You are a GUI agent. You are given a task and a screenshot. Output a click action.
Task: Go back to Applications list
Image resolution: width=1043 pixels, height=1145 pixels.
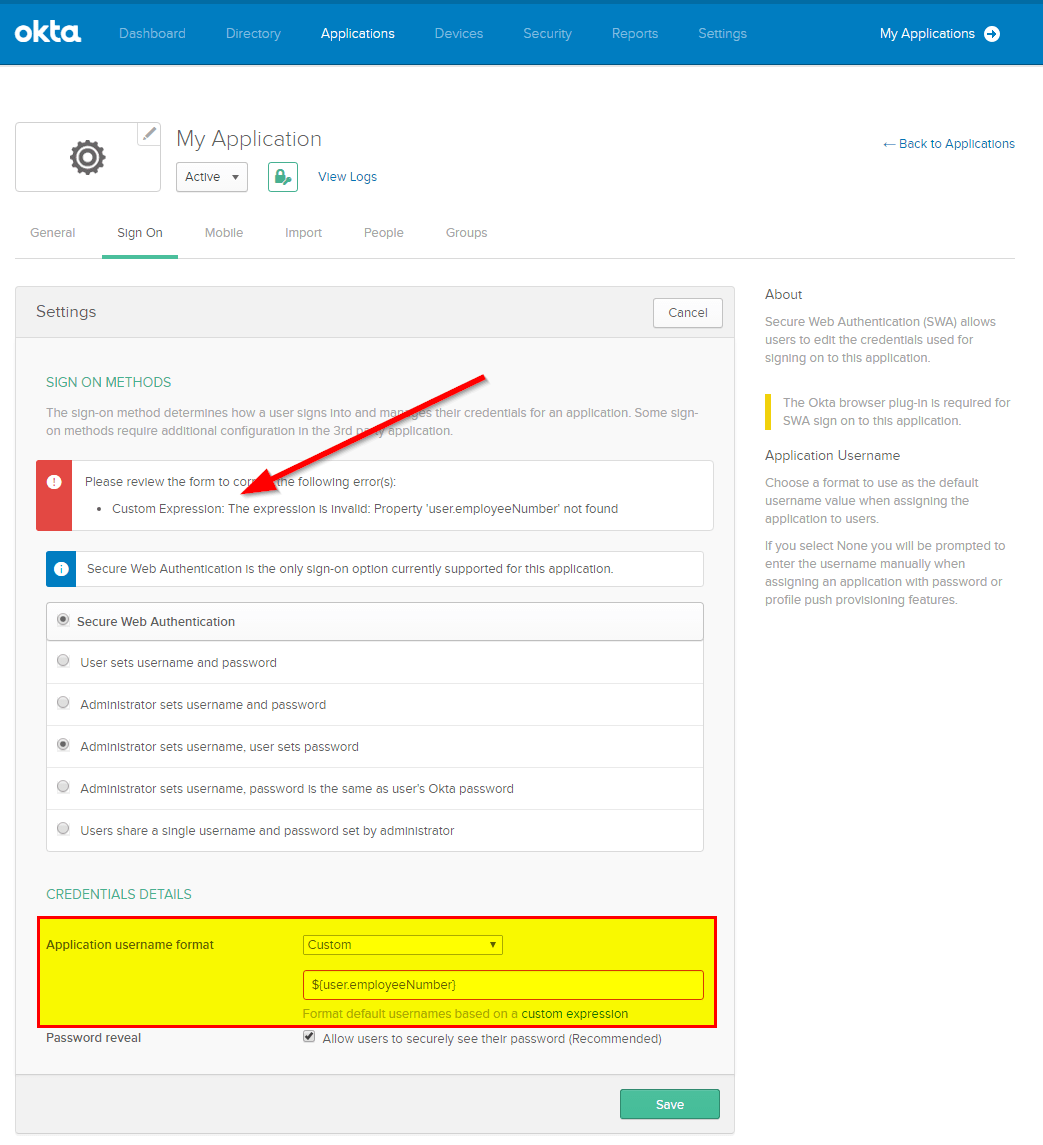tap(949, 144)
